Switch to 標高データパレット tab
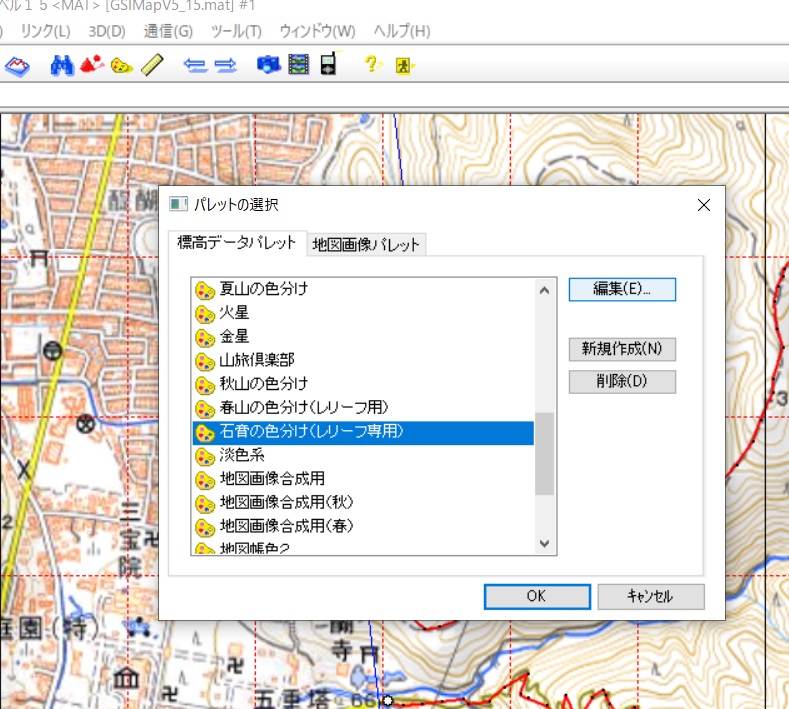Image resolution: width=789 pixels, height=709 pixels. point(236,243)
